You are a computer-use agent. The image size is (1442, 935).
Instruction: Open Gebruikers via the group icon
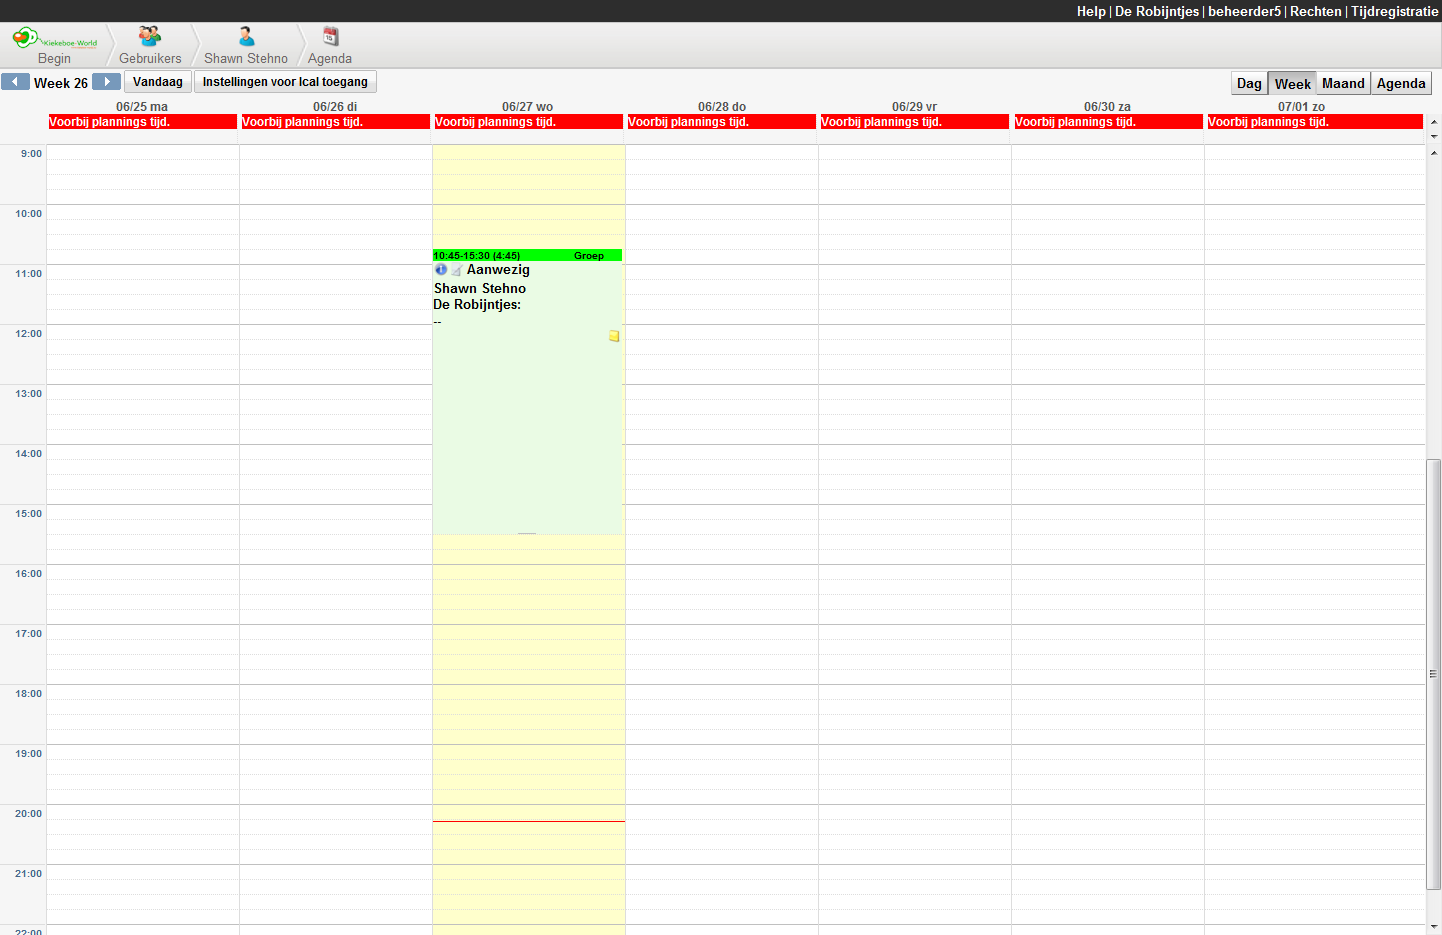point(150,37)
